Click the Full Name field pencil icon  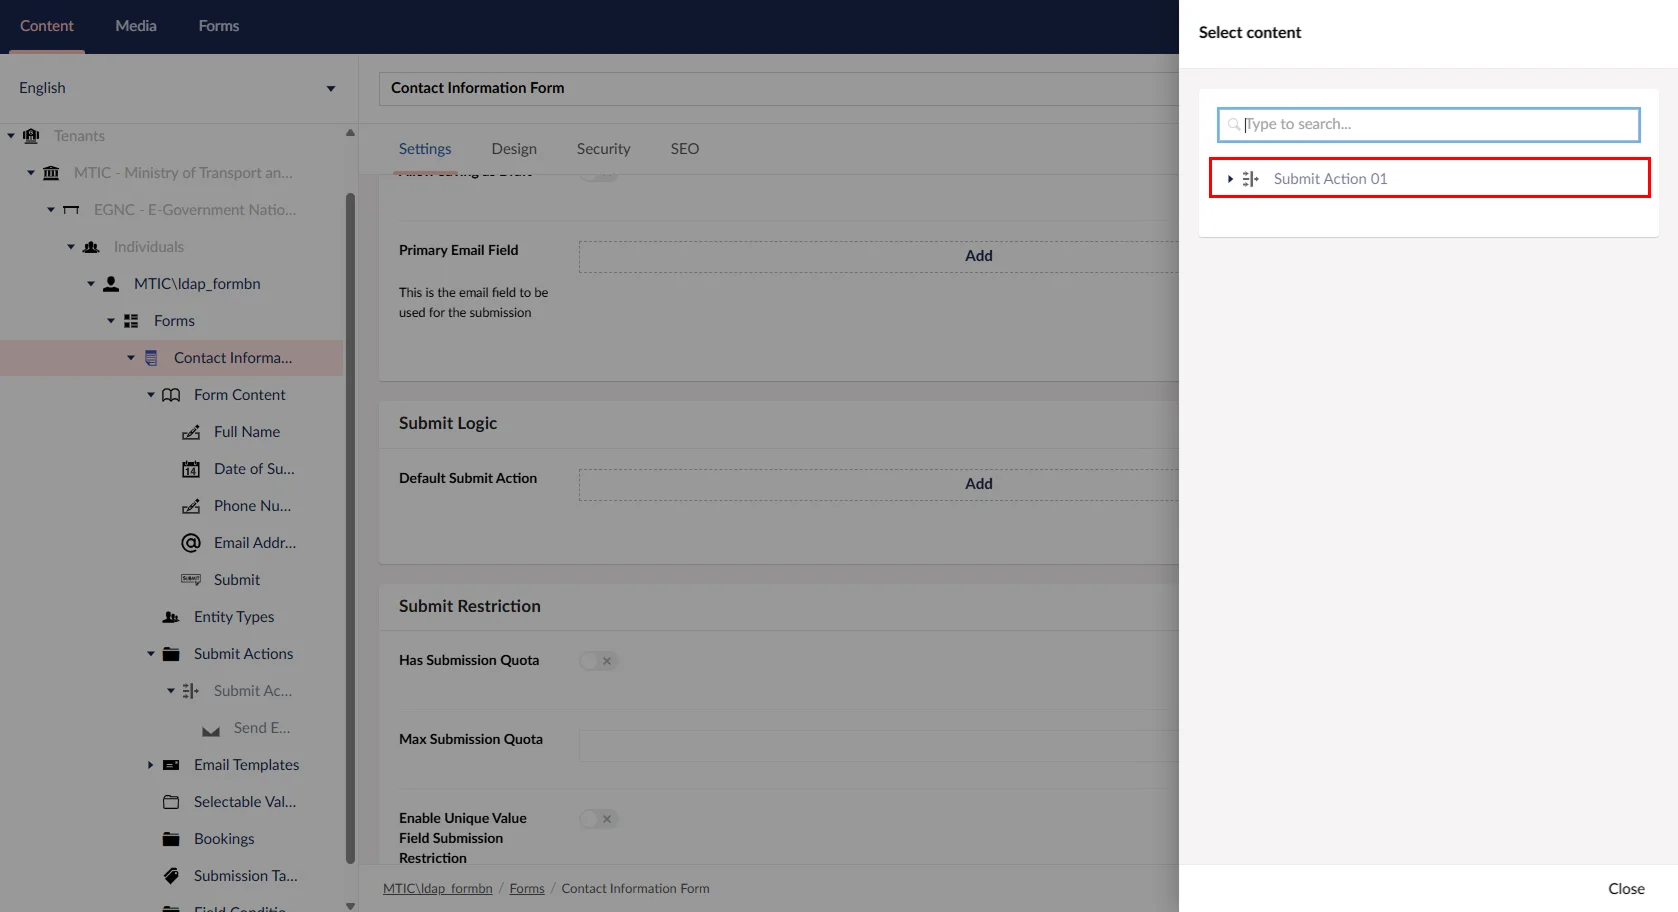click(191, 432)
